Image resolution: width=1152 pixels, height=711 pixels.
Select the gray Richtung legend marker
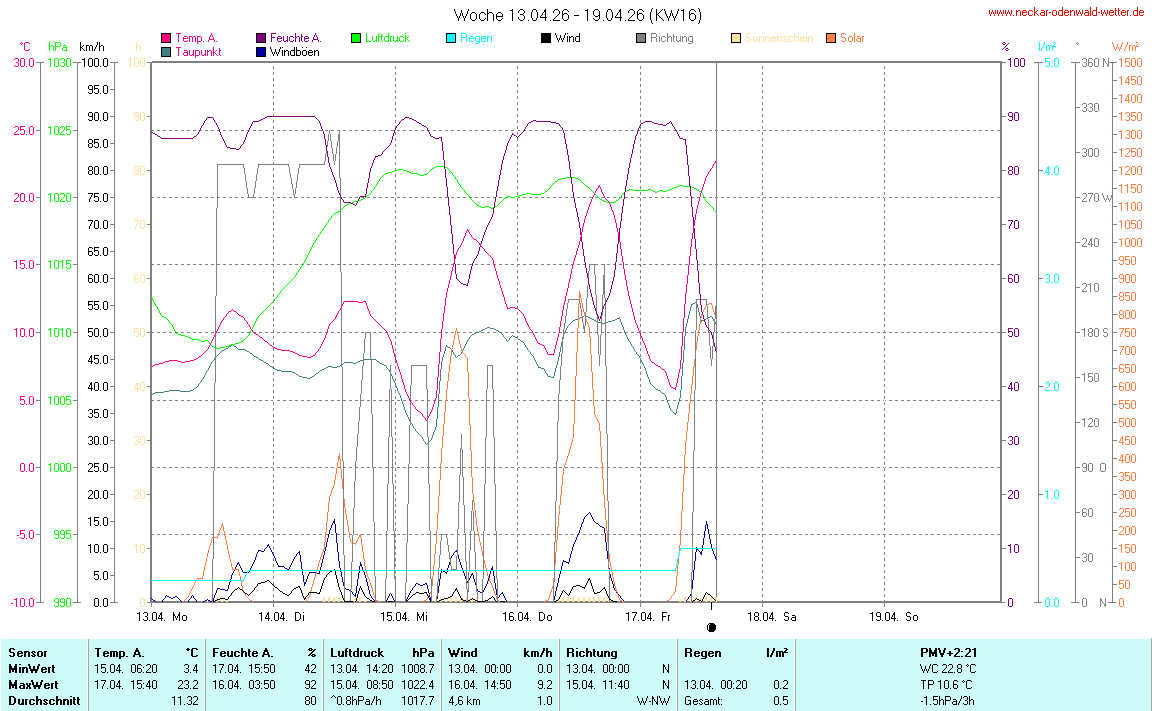pos(641,38)
